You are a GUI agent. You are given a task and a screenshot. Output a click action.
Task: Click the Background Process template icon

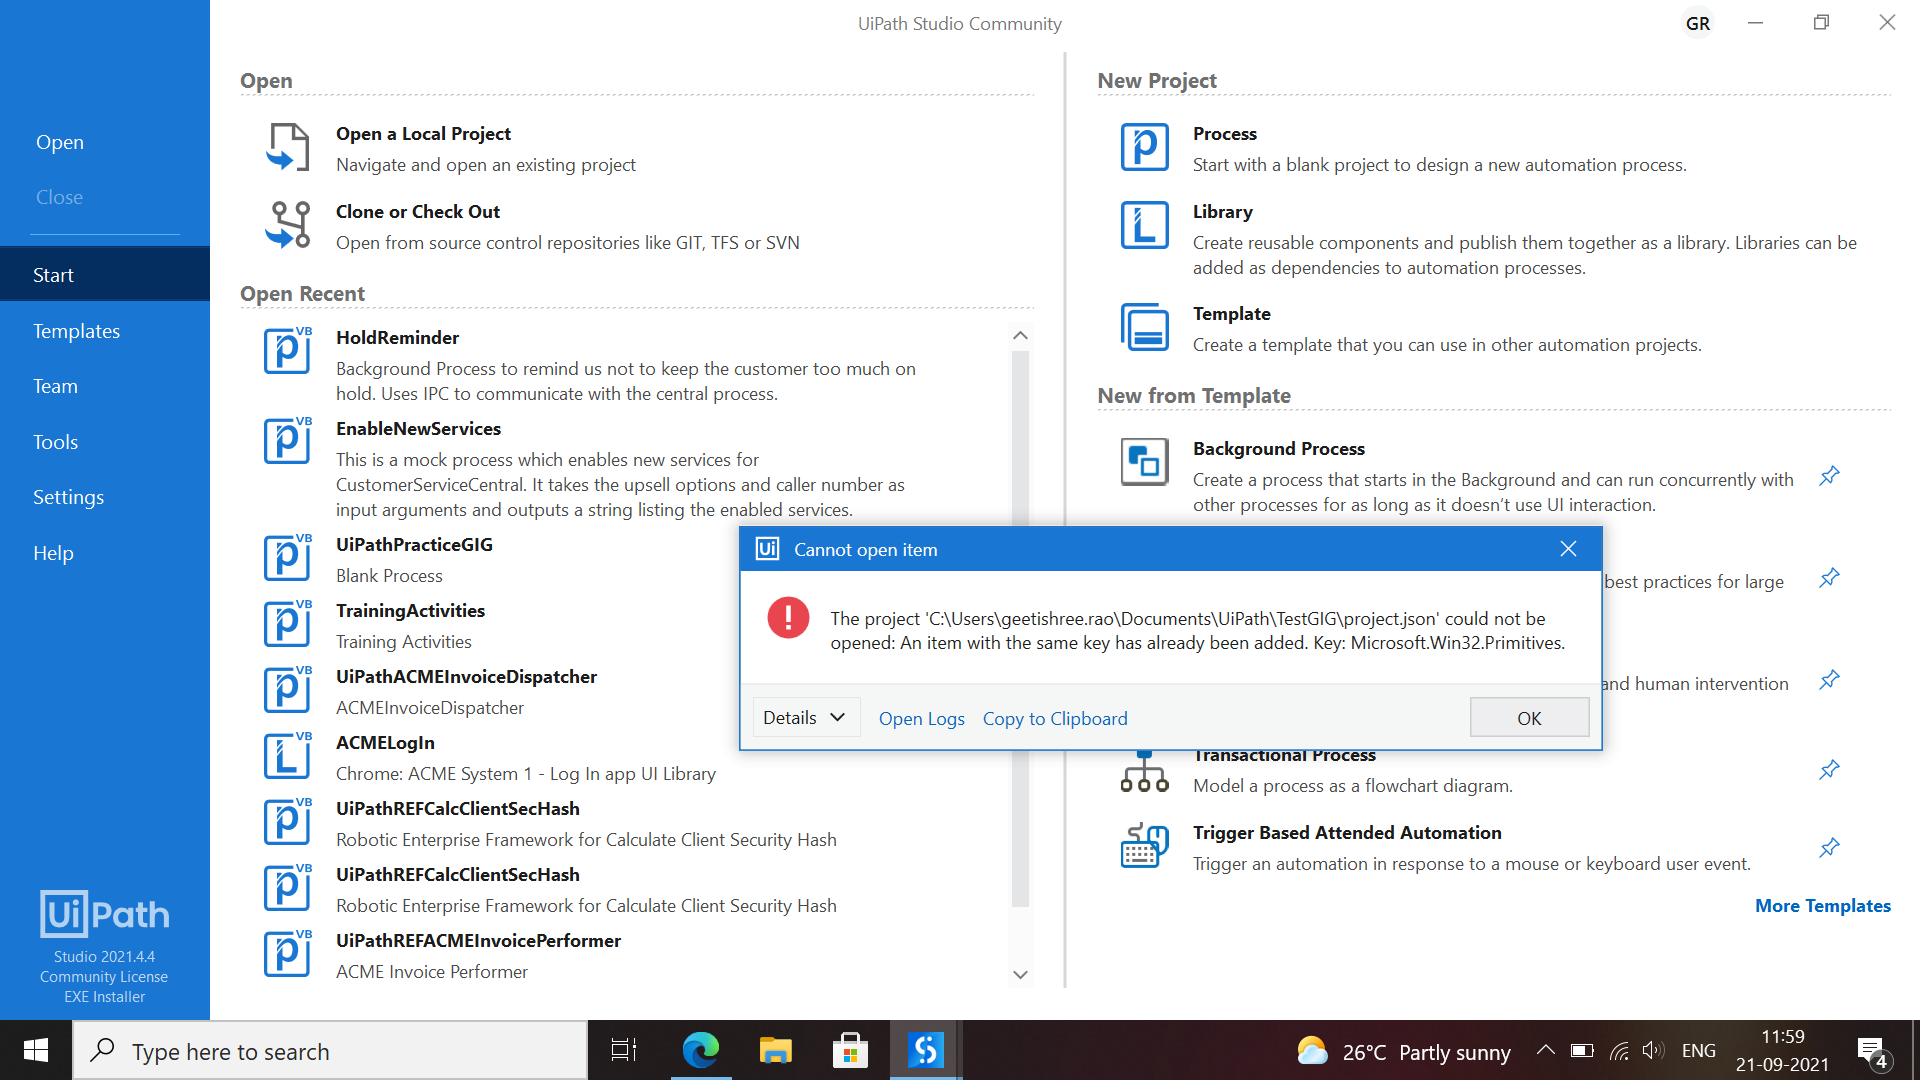pyautogui.click(x=1144, y=462)
